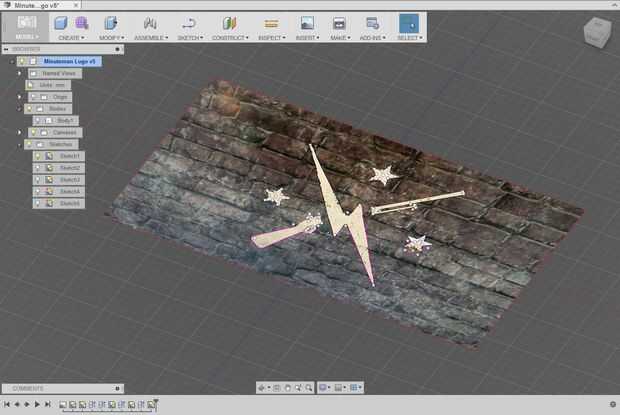Click the purple Create Form icon
This screenshot has width=620, height=415.
click(x=82, y=23)
